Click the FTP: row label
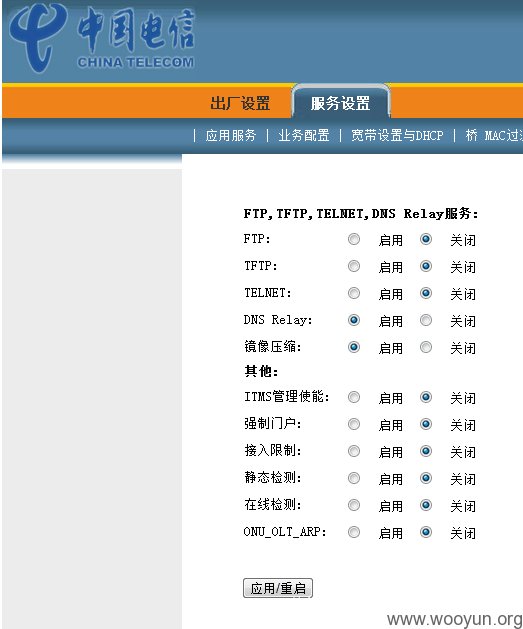 (x=257, y=239)
